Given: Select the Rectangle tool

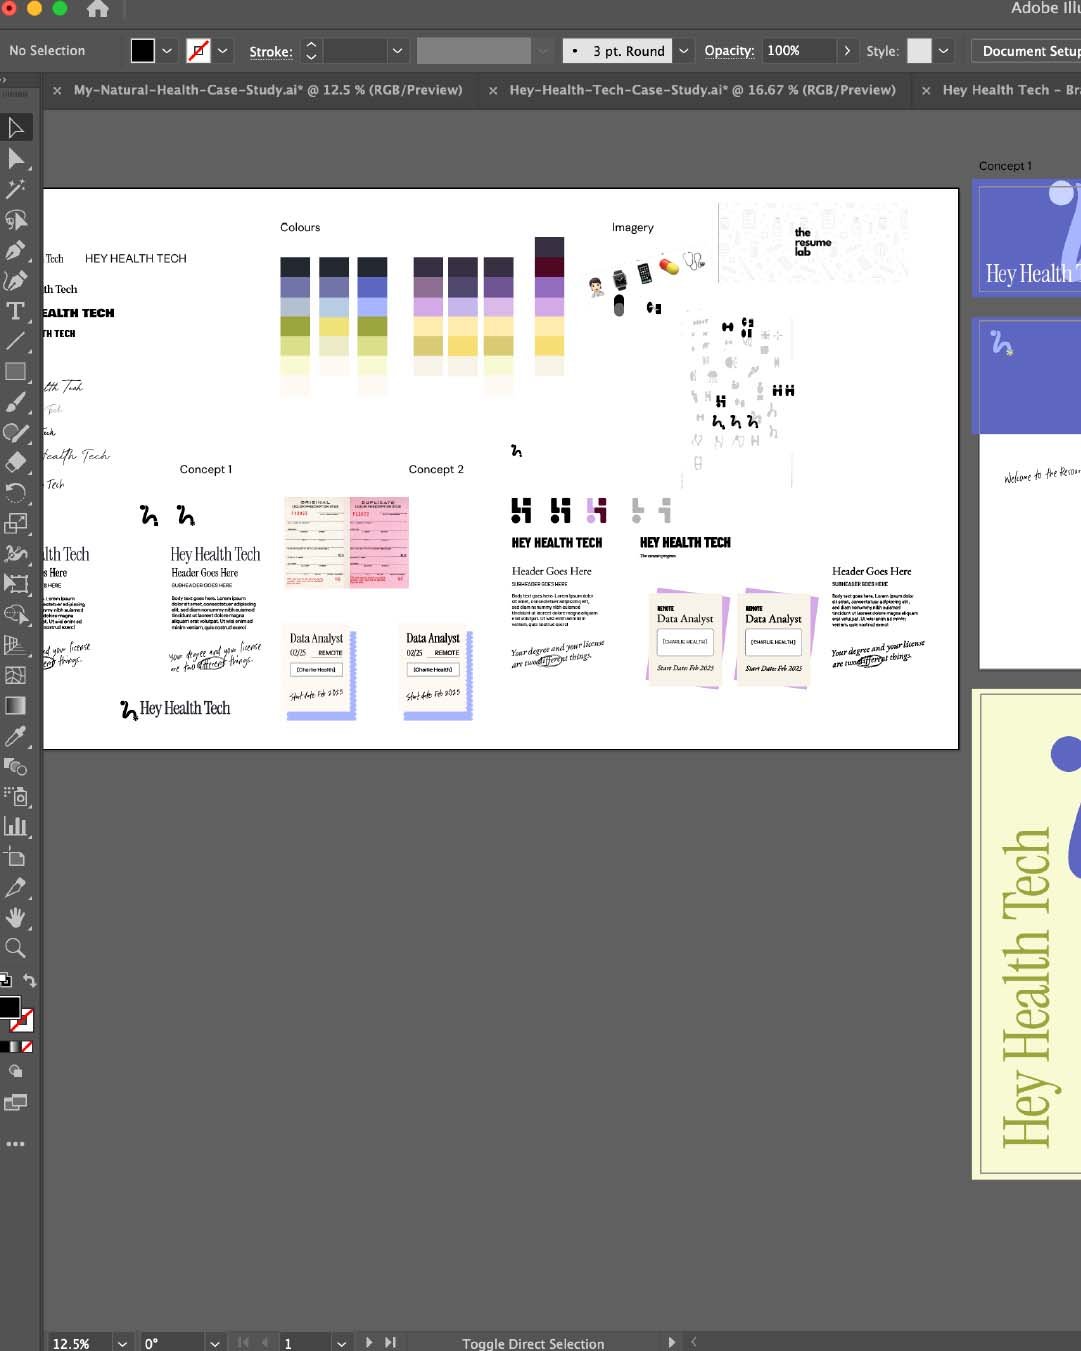Looking at the screenshot, I should click(x=16, y=372).
